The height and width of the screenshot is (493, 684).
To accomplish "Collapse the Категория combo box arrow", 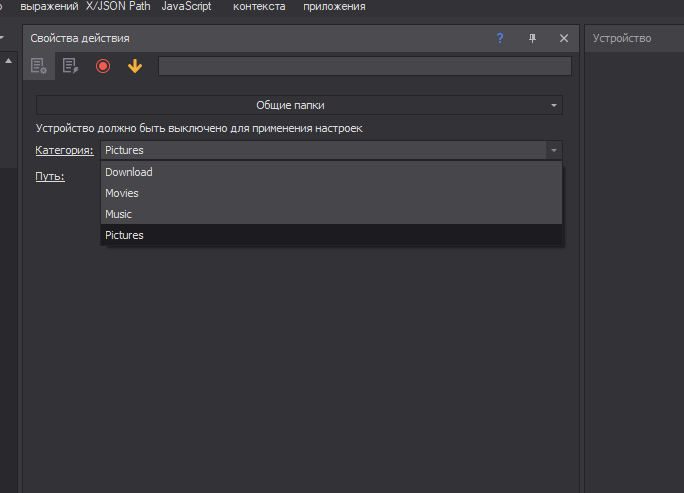I will click(x=553, y=150).
